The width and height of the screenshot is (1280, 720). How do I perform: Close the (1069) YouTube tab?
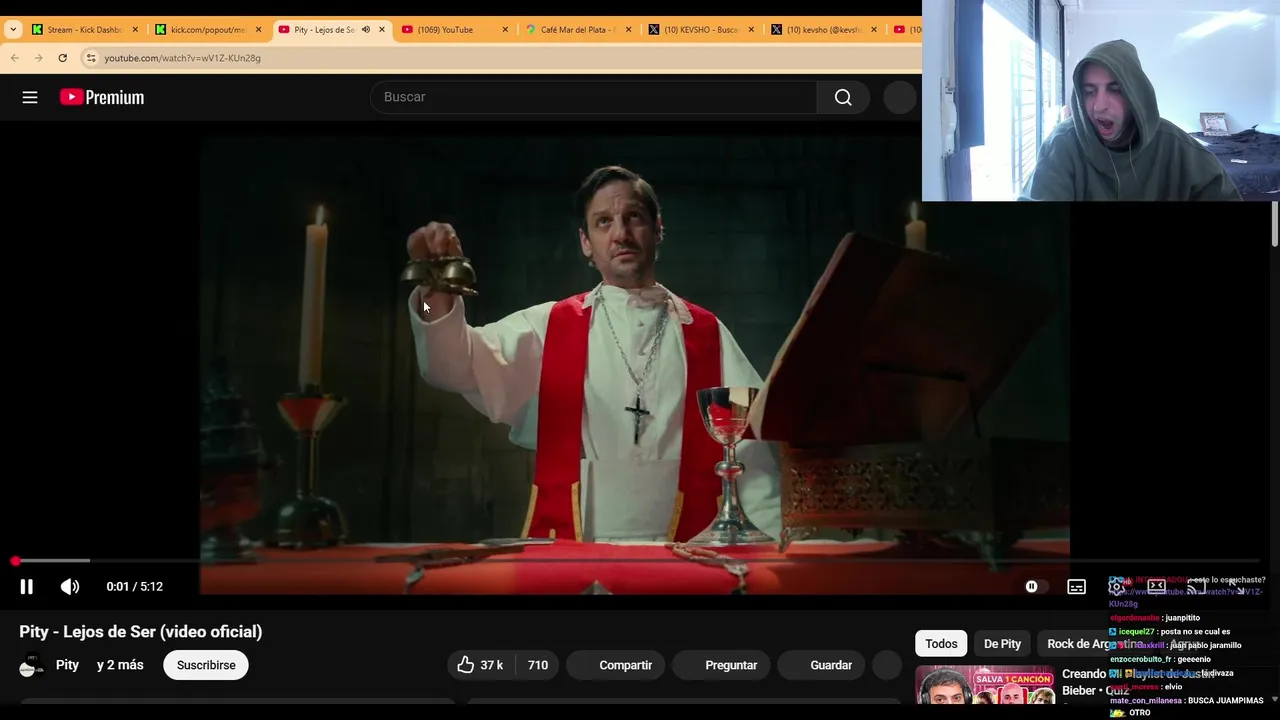[x=505, y=30]
